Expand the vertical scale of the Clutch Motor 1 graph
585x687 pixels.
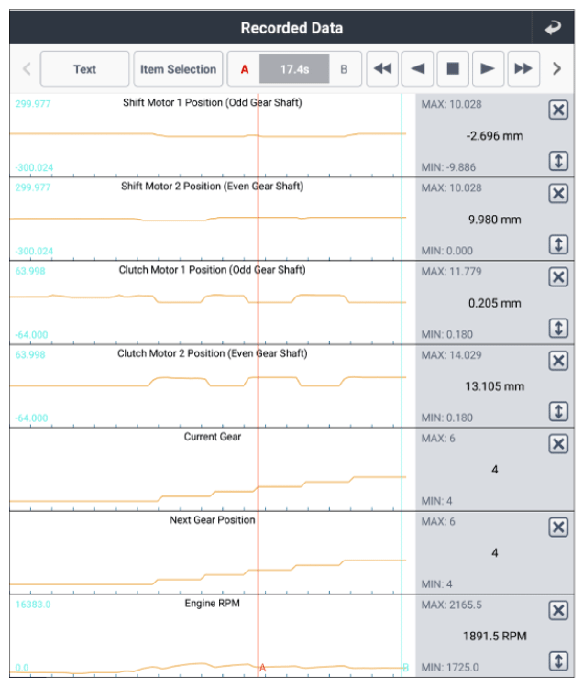[558, 328]
